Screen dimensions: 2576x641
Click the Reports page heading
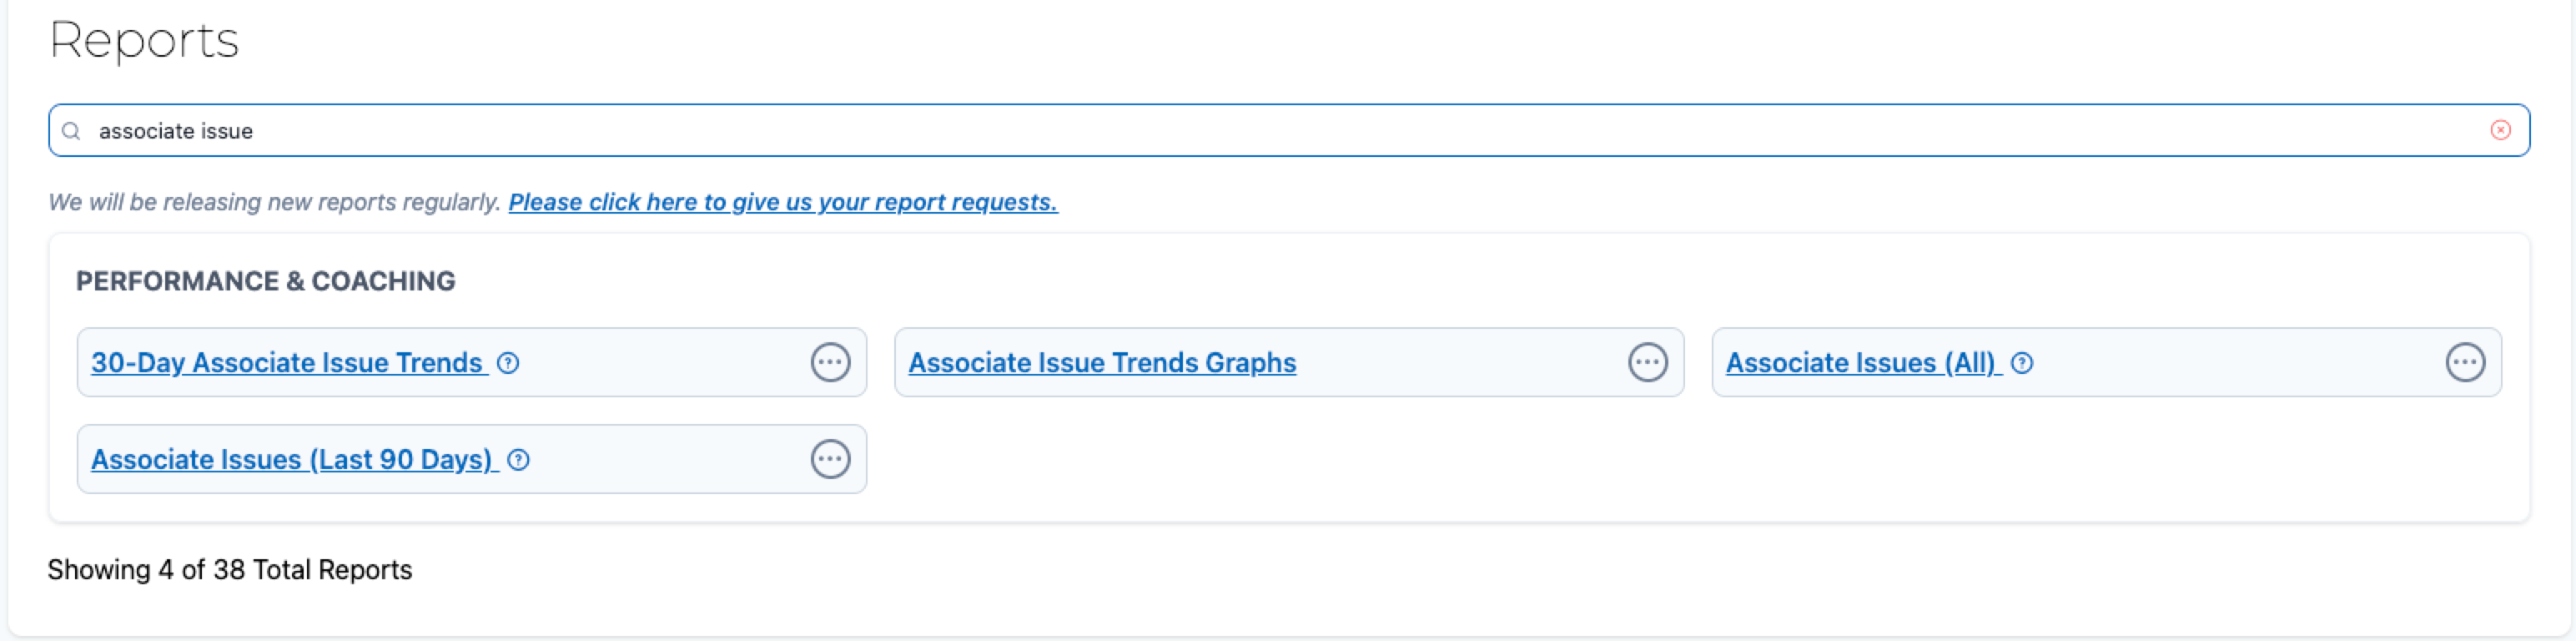pos(144,41)
